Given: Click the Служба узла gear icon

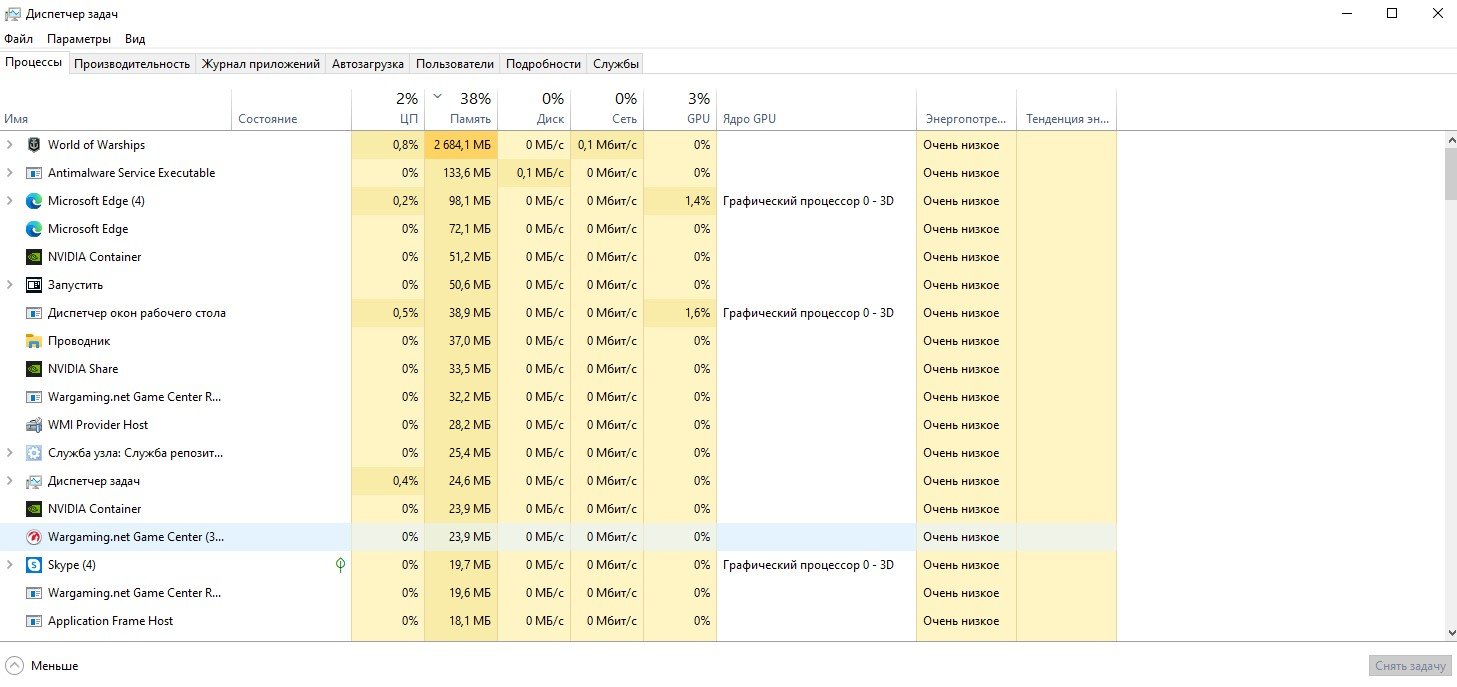Looking at the screenshot, I should click(33, 453).
